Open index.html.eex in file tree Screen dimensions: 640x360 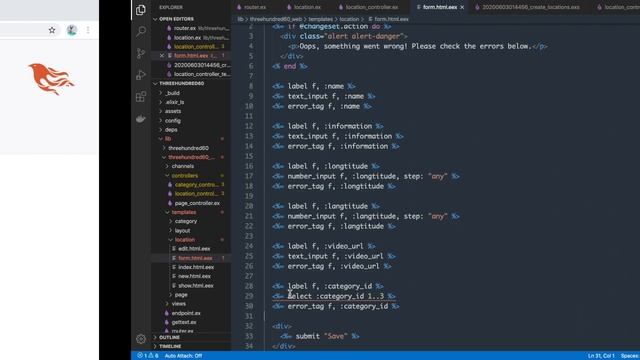click(x=196, y=267)
